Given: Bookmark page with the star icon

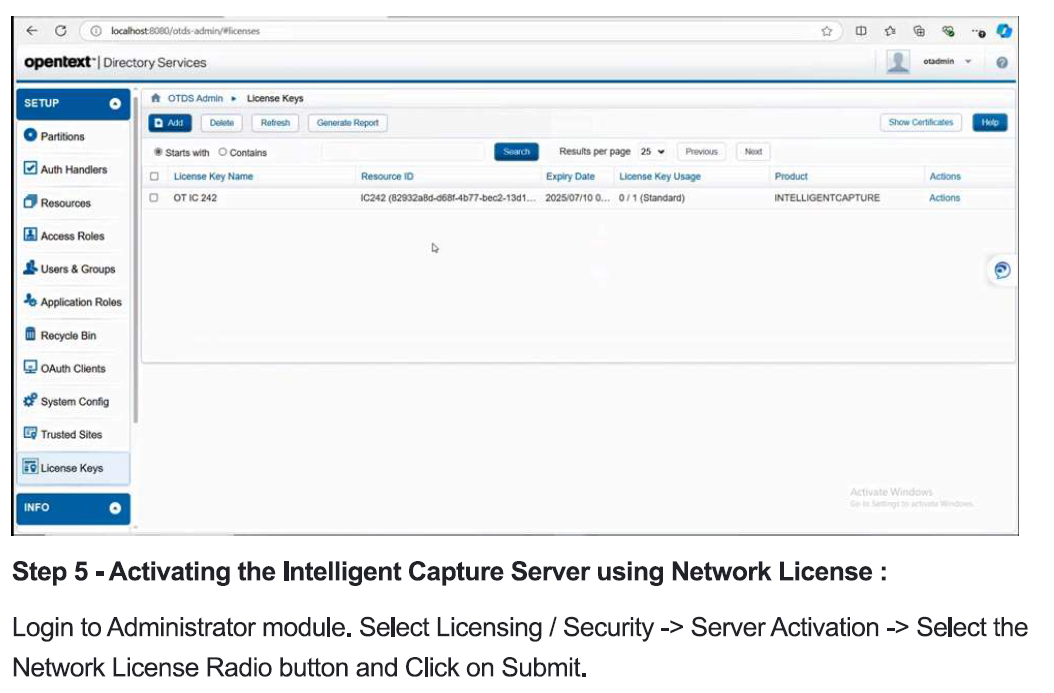Looking at the screenshot, I should coord(827,31).
